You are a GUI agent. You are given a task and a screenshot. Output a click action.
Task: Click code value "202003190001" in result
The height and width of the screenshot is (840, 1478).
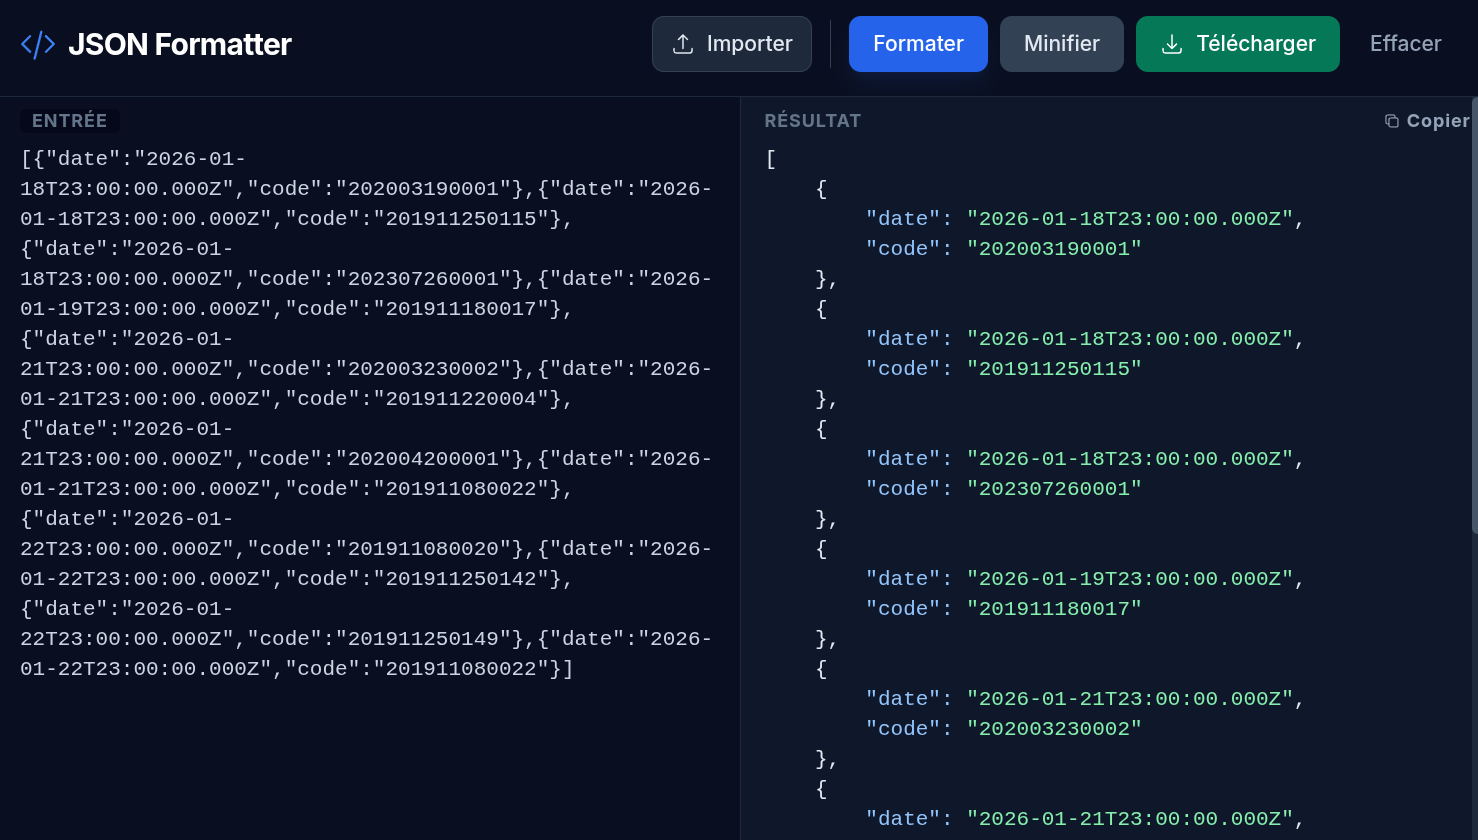coord(1054,249)
